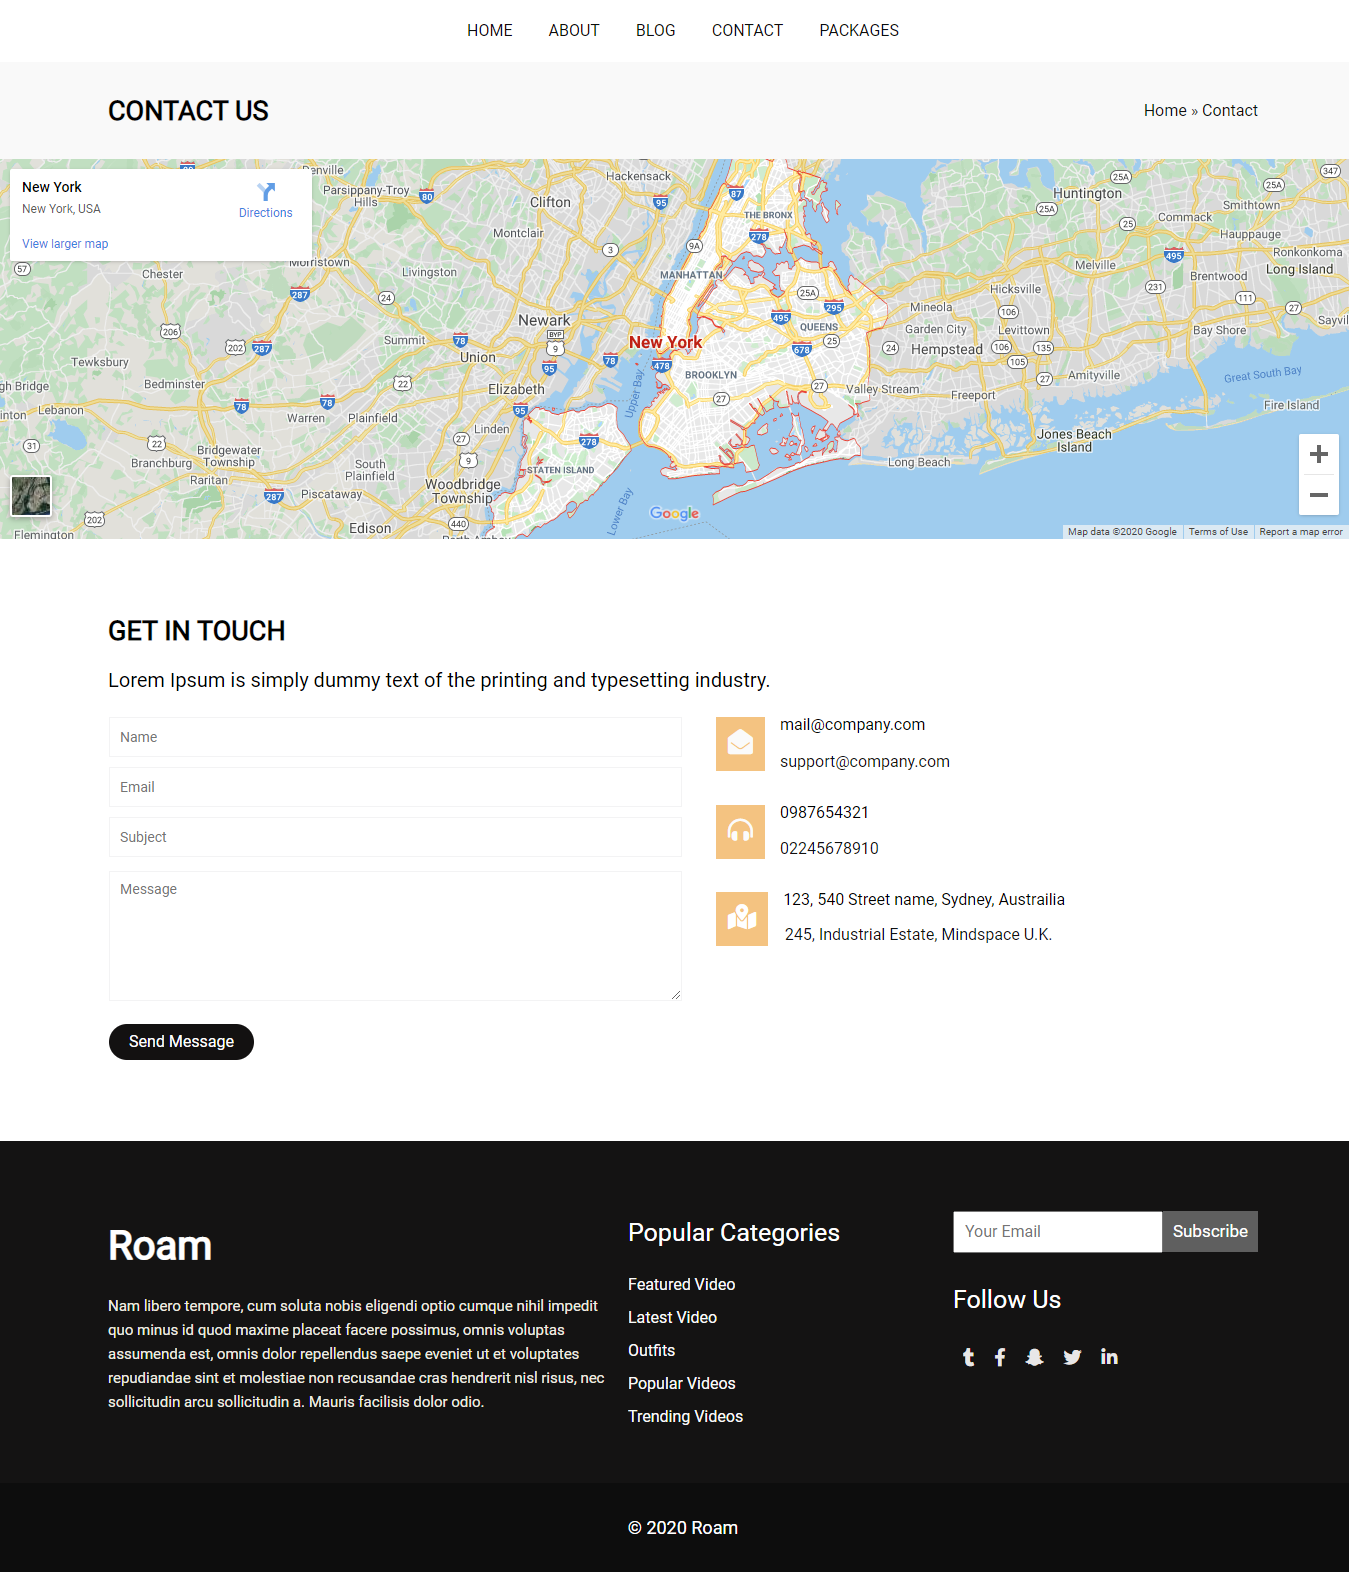Image resolution: width=1349 pixels, height=1573 pixels.
Task: Click the Send Message button
Action: click(x=181, y=1042)
